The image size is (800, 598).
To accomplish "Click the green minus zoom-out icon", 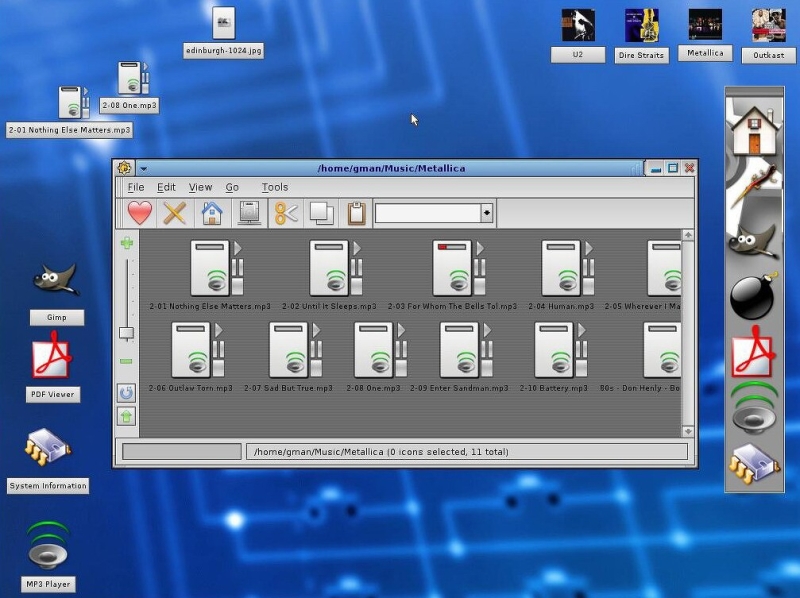I will (127, 361).
